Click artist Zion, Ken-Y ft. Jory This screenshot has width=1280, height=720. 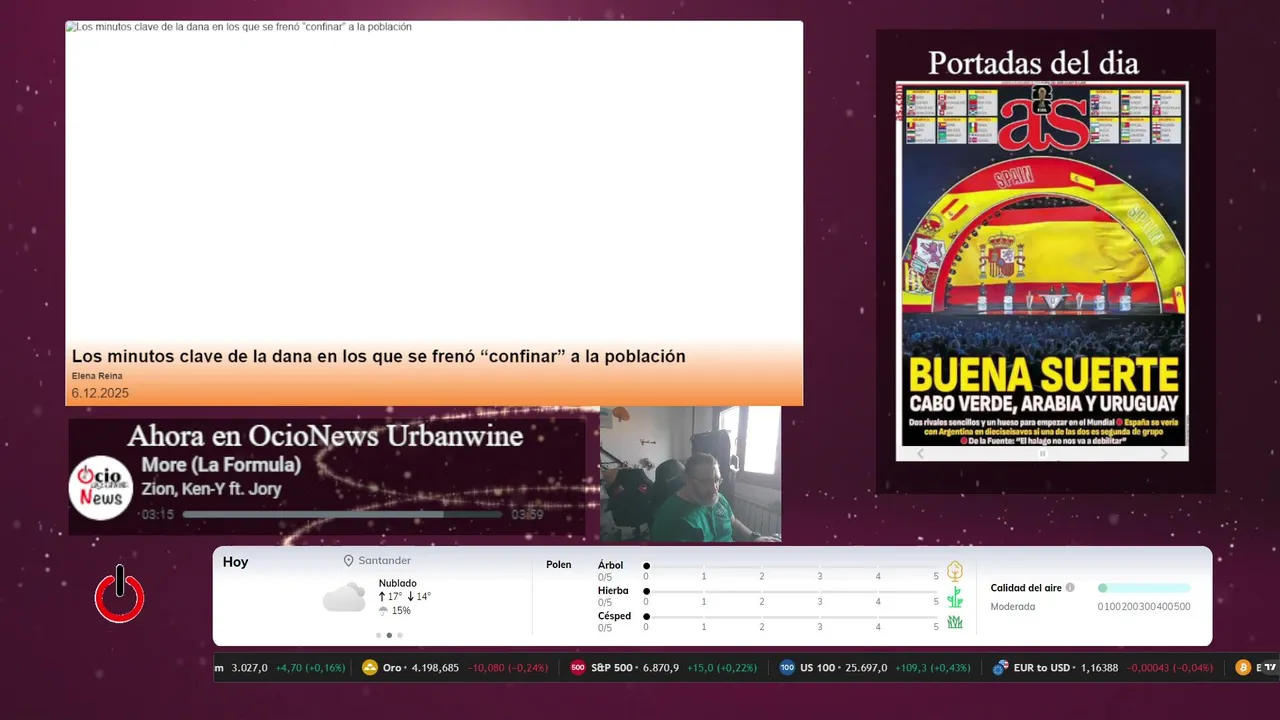[x=211, y=489]
